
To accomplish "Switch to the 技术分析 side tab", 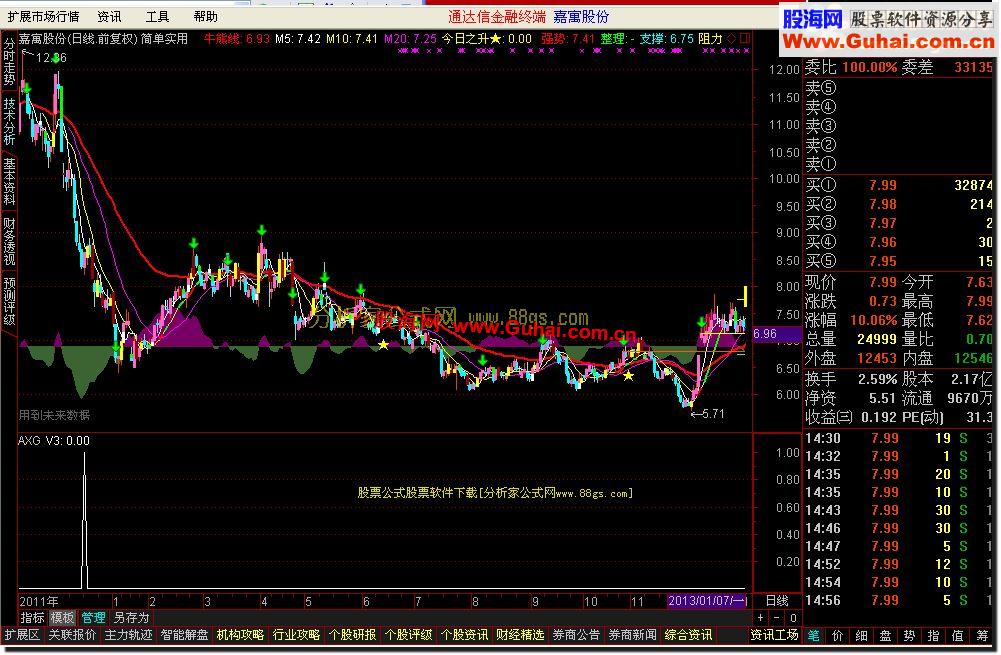I will [x=9, y=121].
